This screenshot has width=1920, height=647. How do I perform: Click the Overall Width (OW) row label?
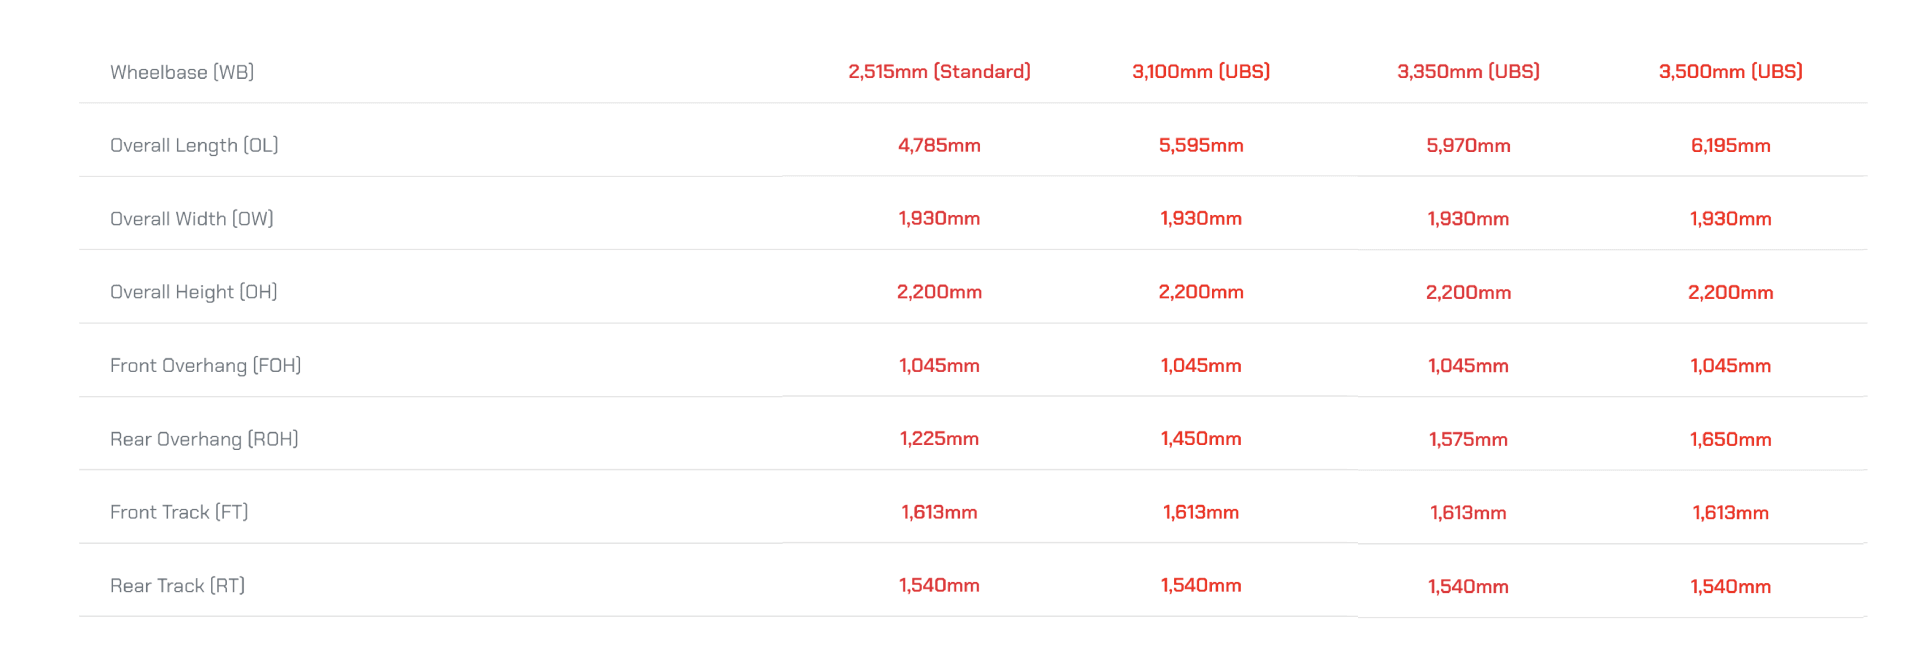(192, 218)
